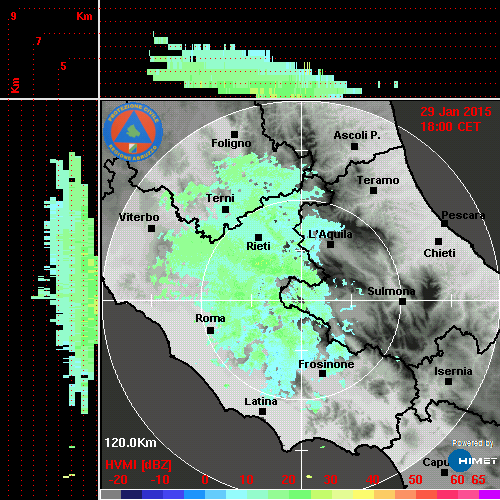Click the Isernia city marker
Screen dimensions: 500x500
coord(448,381)
